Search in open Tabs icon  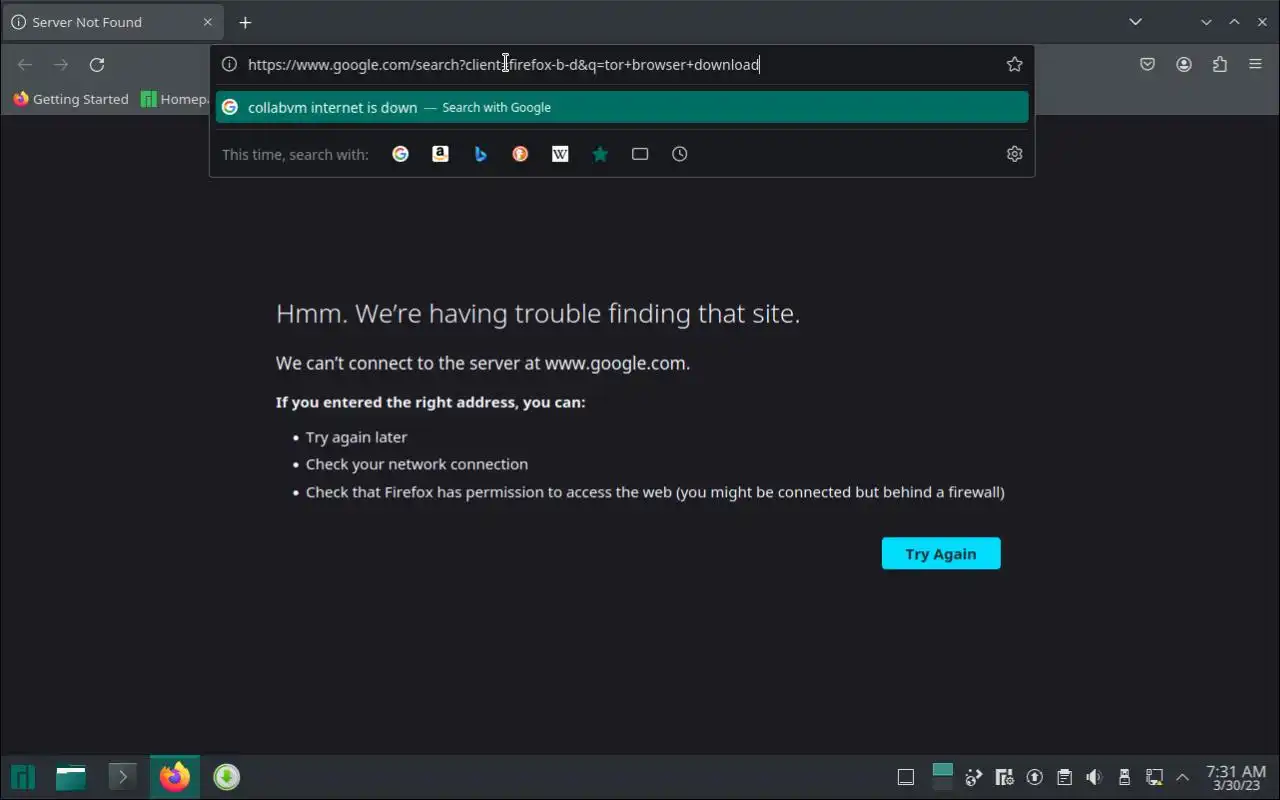tap(640, 154)
